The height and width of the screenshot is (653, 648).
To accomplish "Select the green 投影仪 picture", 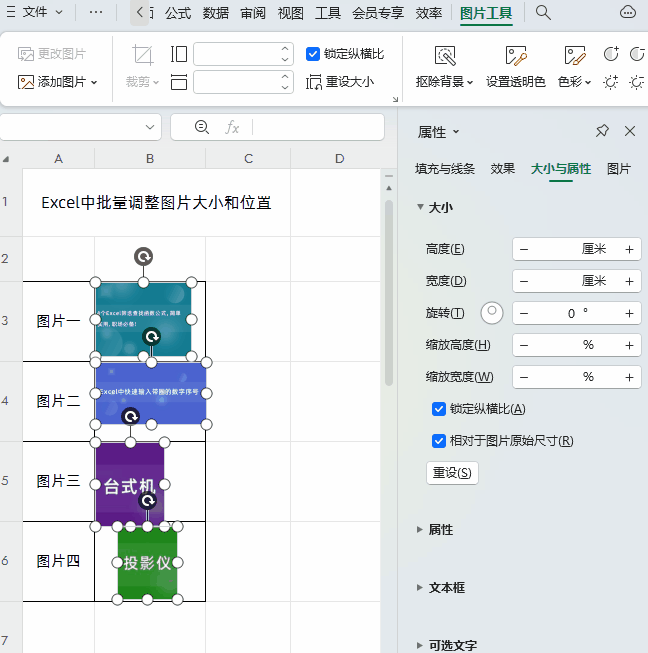I will click(147, 563).
